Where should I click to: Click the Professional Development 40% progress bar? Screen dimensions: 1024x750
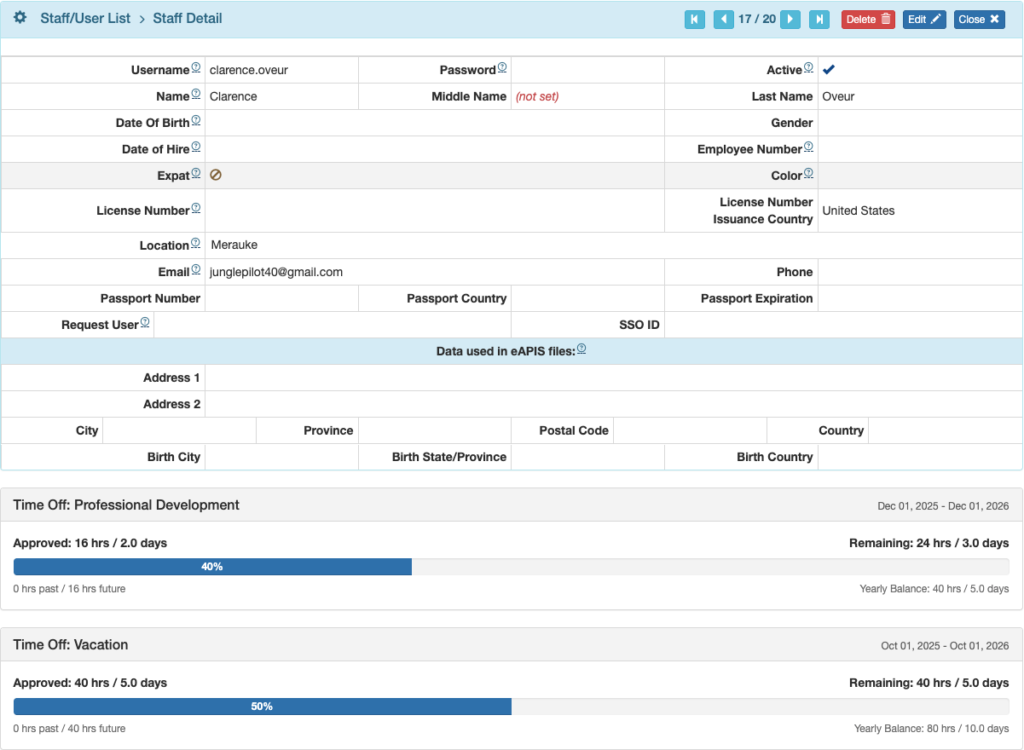click(x=212, y=567)
